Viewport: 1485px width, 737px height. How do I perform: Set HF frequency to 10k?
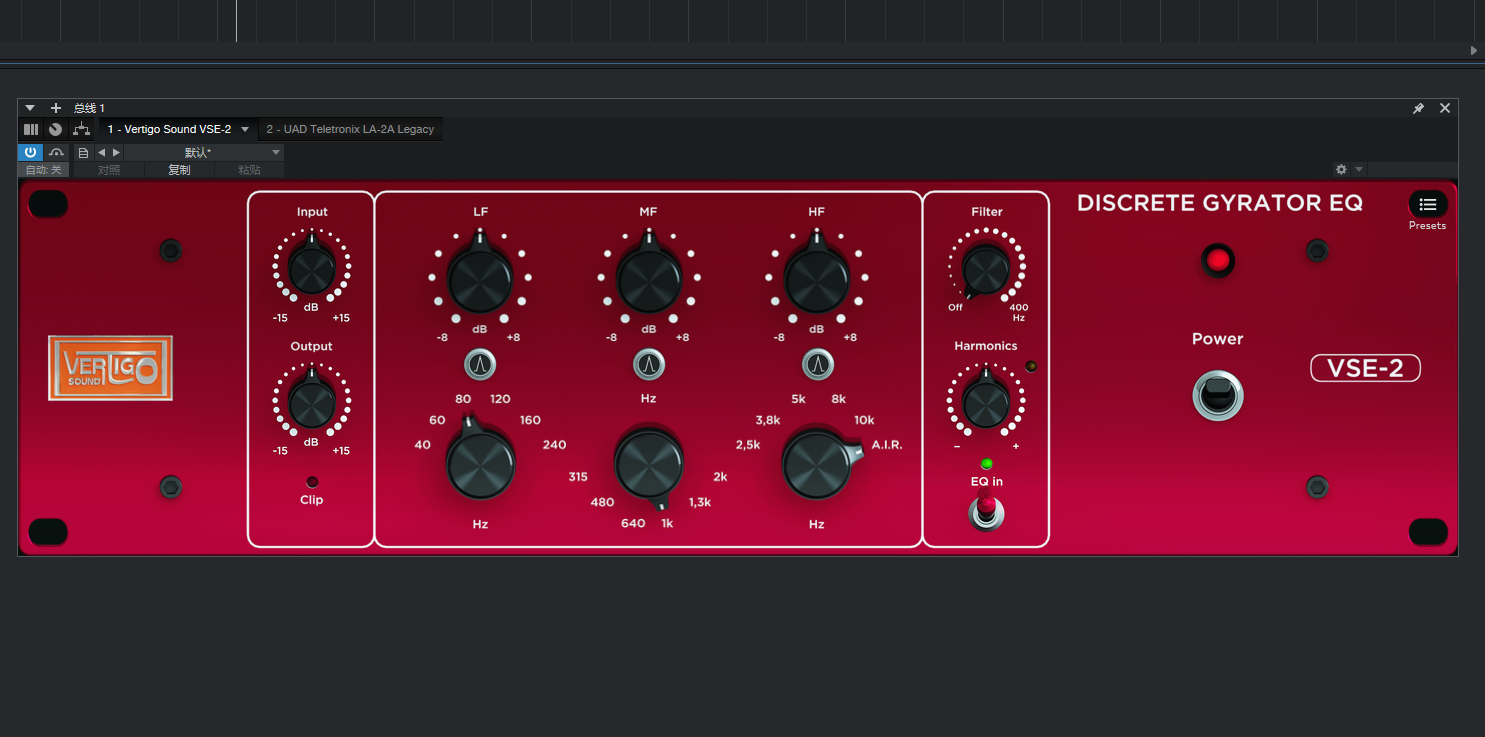point(864,420)
